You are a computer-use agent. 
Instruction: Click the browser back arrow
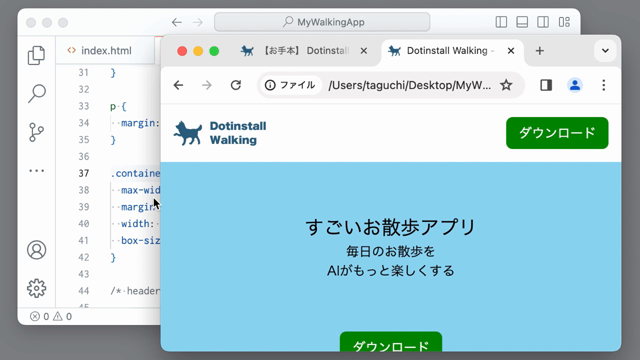click(x=178, y=85)
